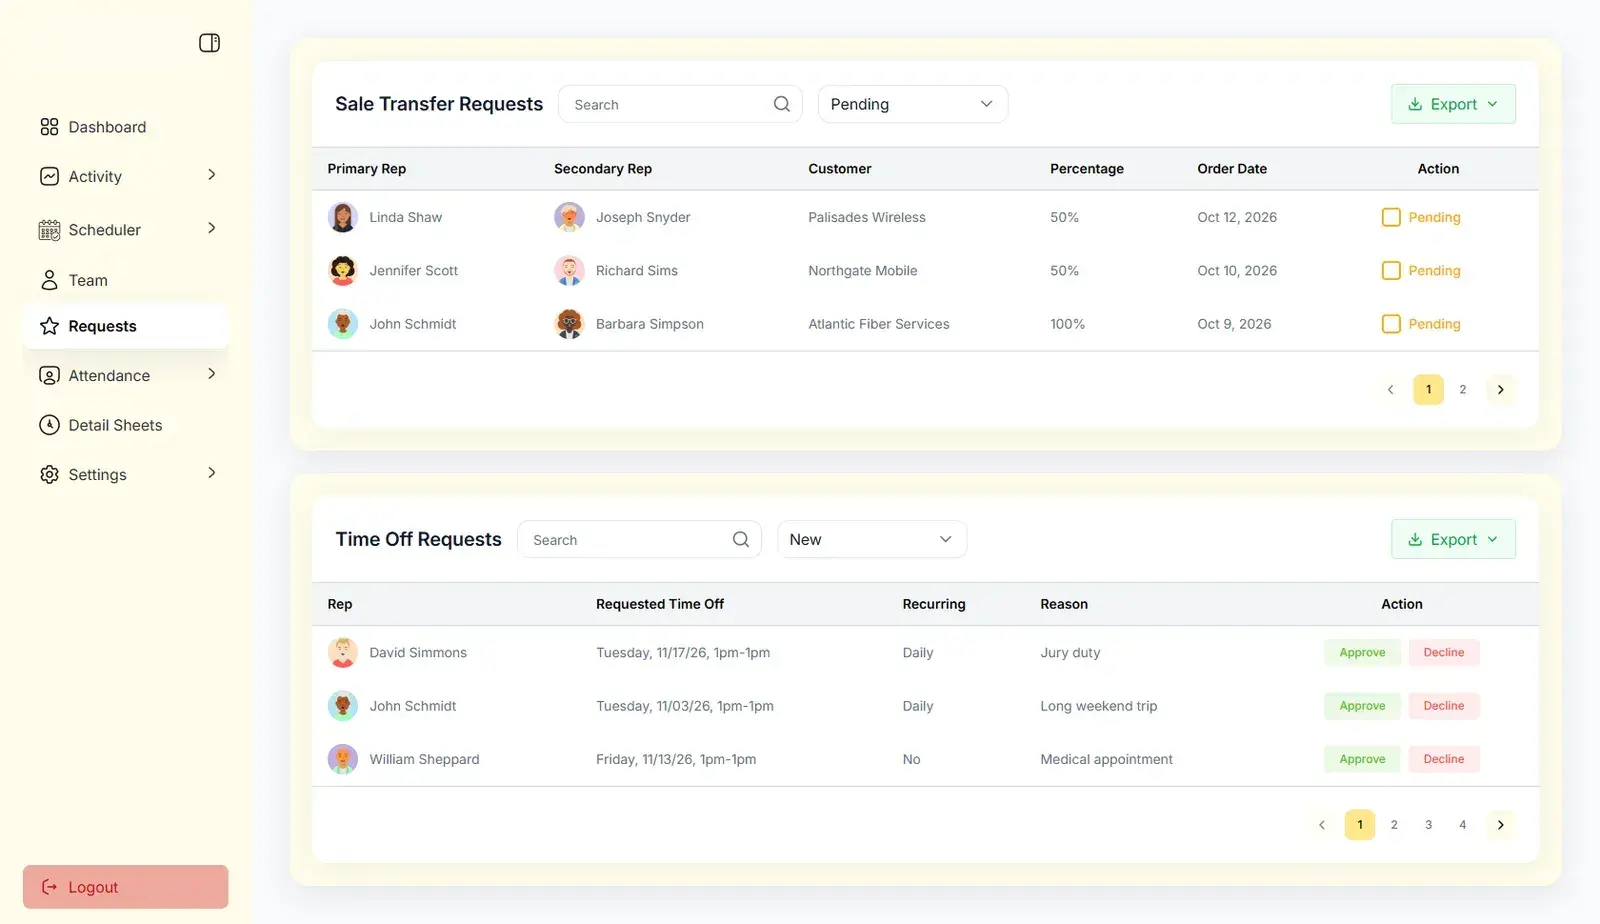Decline John Schmidt's time off request
1600x924 pixels.
pyautogui.click(x=1444, y=706)
